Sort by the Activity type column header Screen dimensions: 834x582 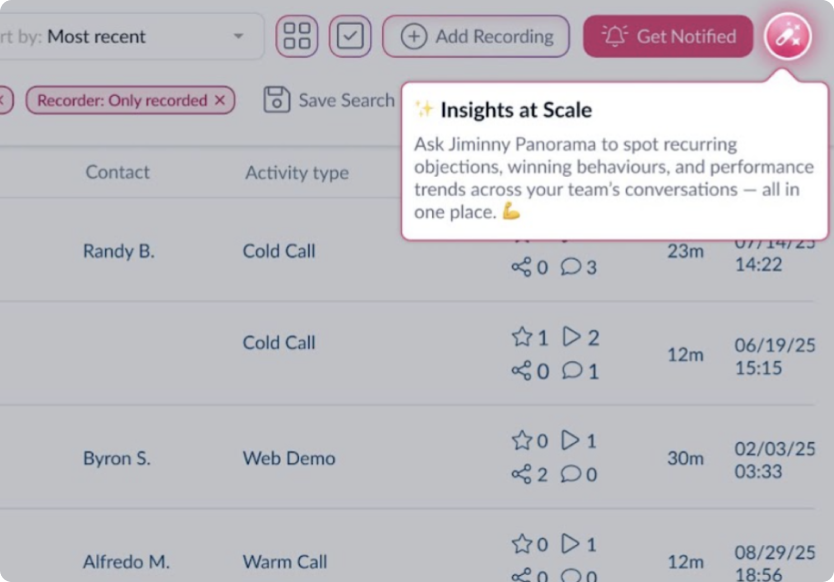coord(297,172)
